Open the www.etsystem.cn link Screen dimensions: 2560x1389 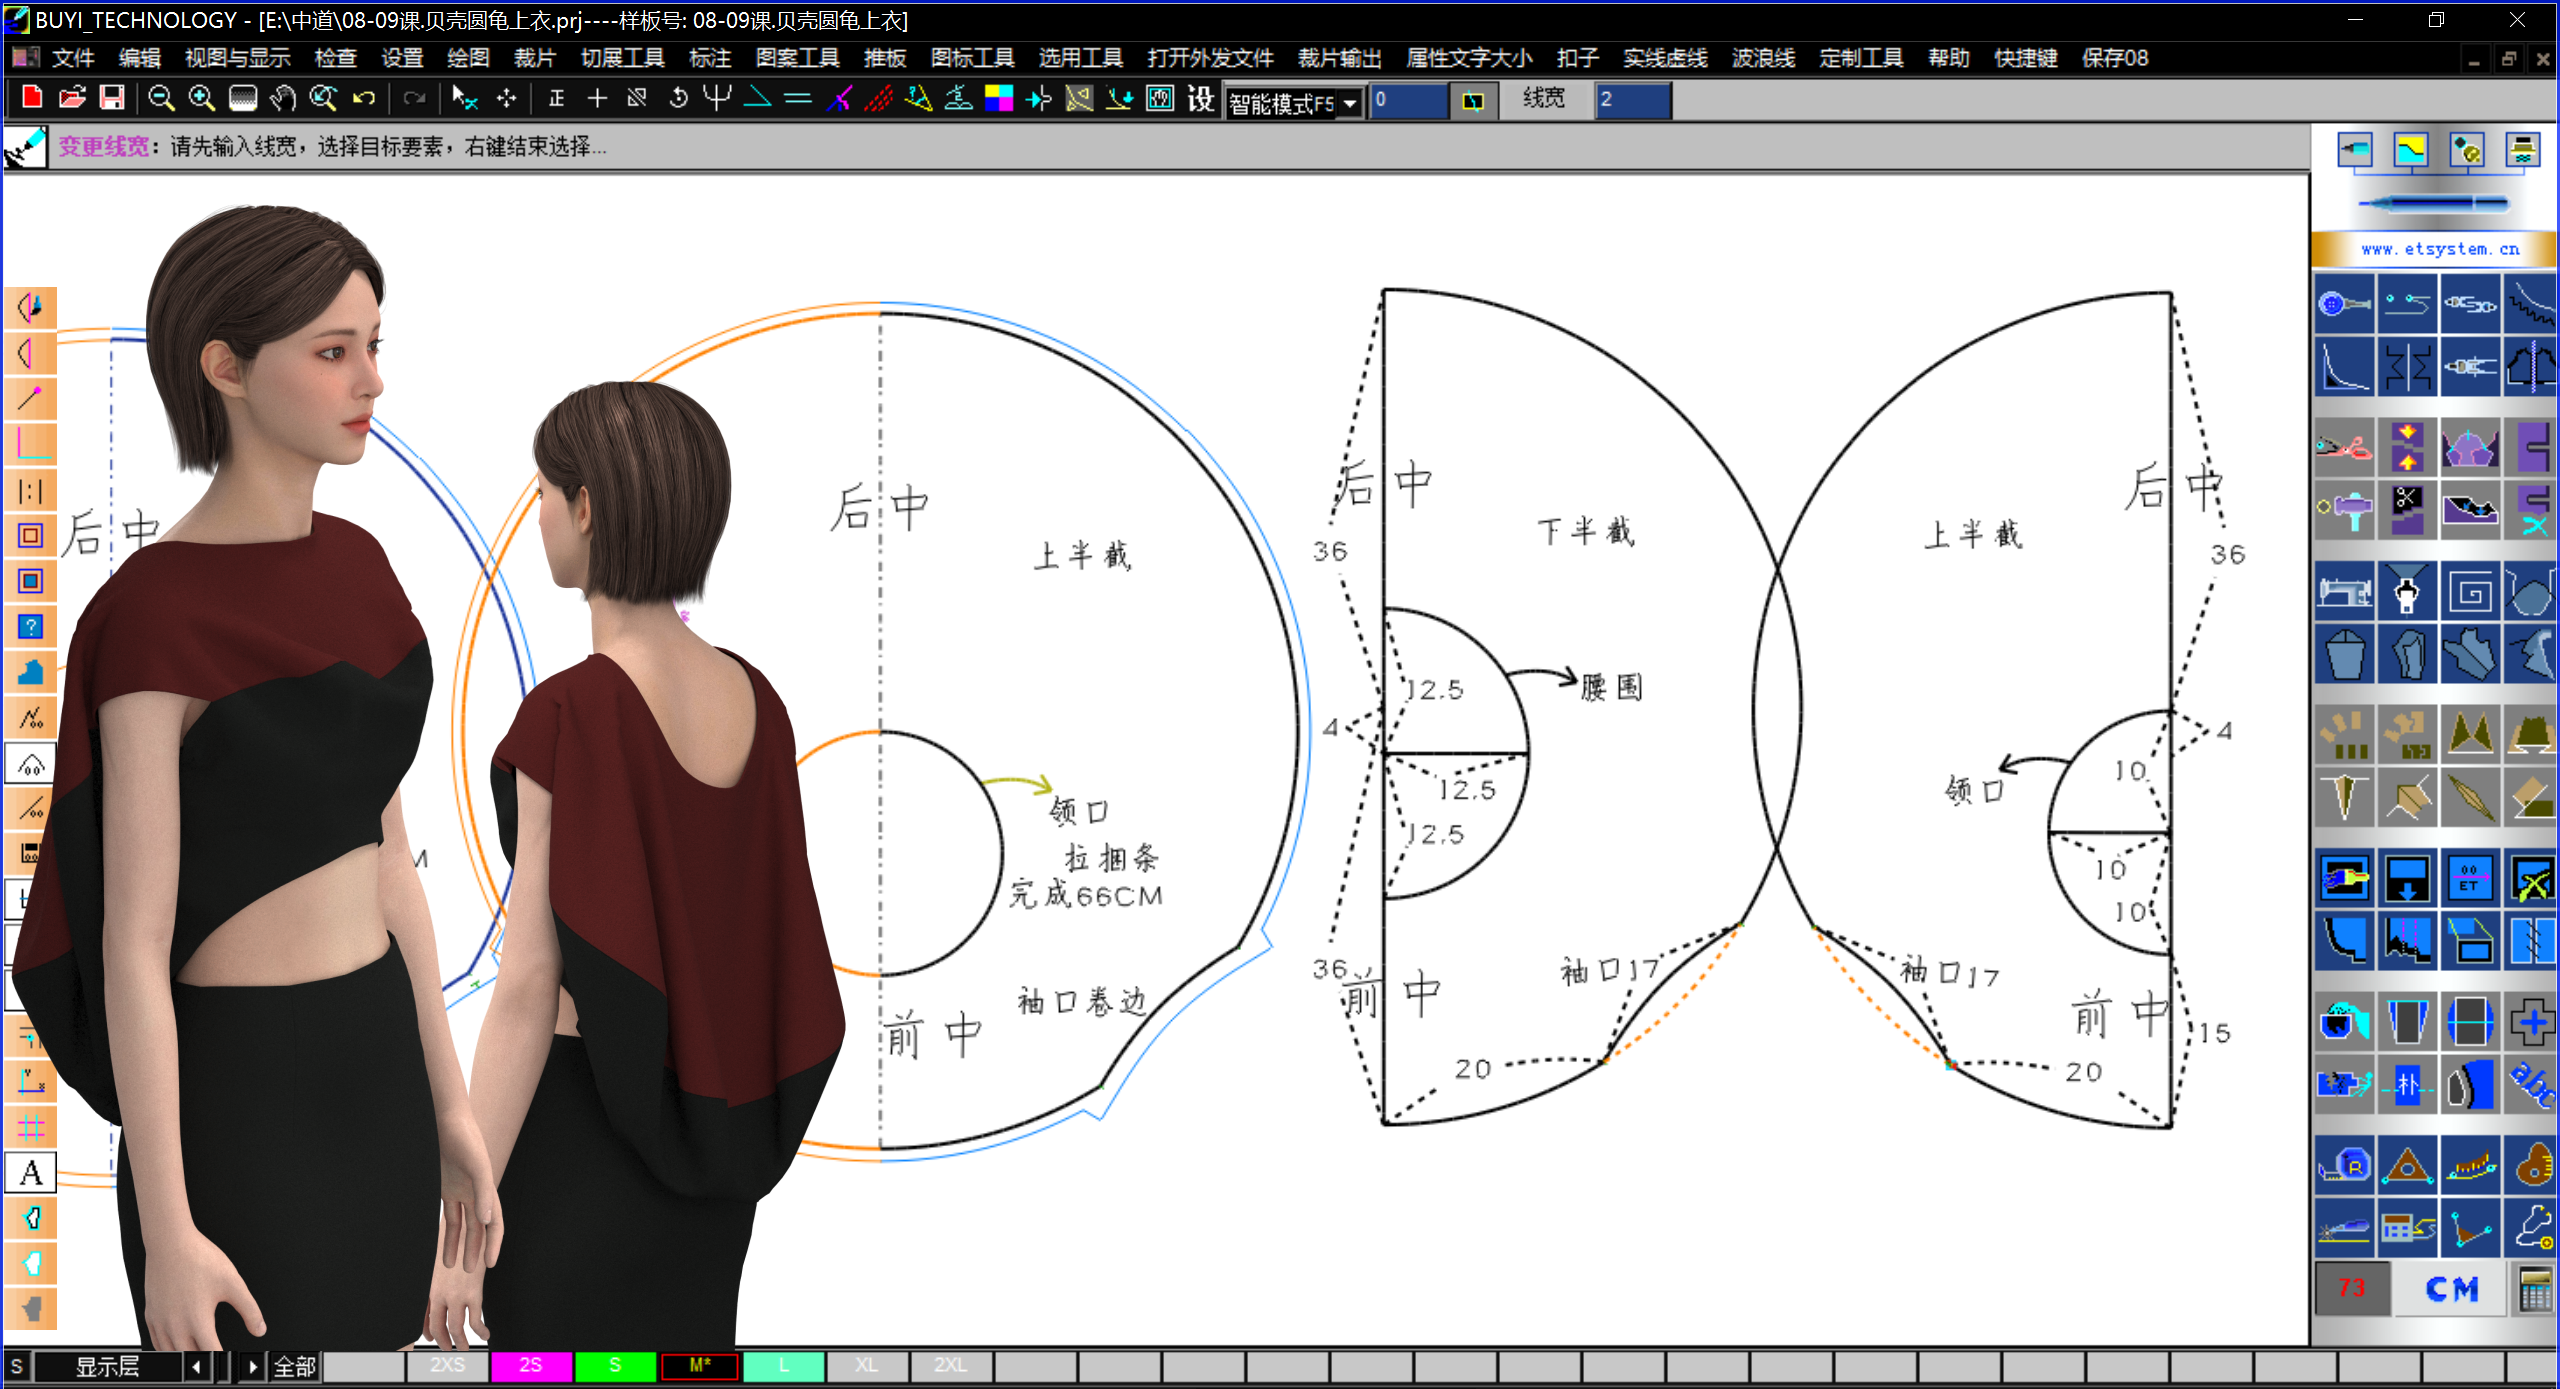(2440, 249)
